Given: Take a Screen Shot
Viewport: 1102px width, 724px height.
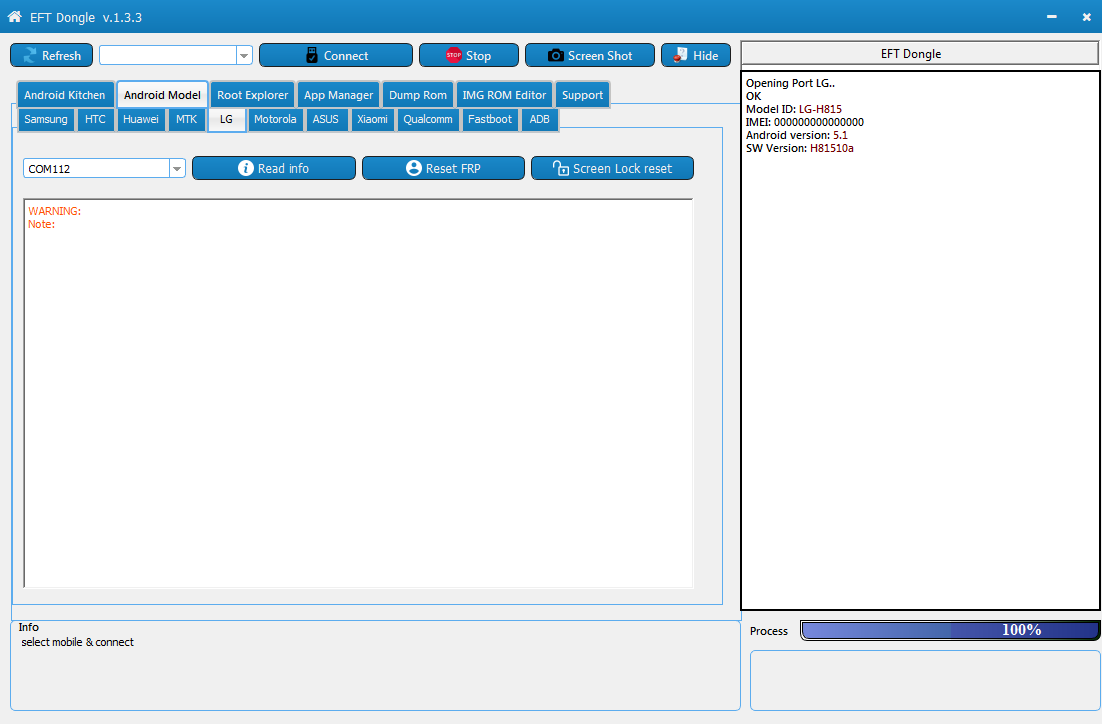Looking at the screenshot, I should click(x=590, y=56).
